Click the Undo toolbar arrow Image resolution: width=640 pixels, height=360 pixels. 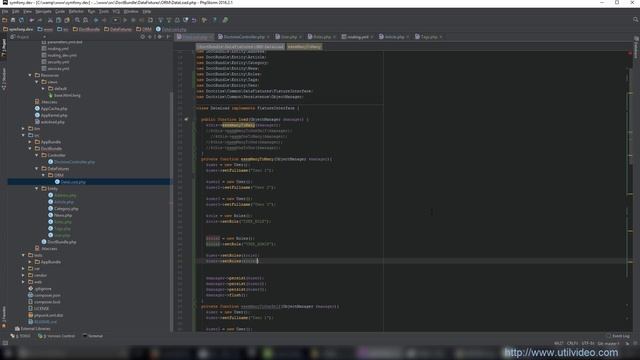31,20
